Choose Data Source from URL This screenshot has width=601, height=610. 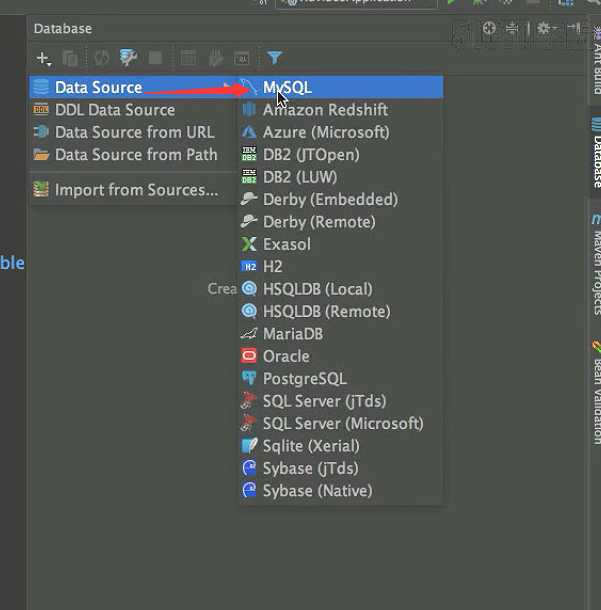[133, 132]
